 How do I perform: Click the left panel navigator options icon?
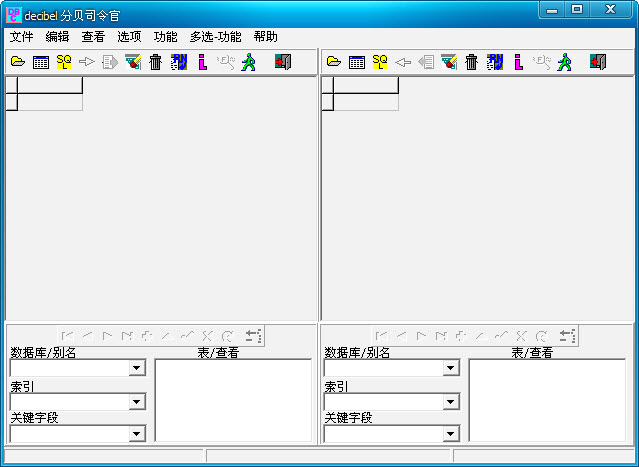click(x=253, y=336)
